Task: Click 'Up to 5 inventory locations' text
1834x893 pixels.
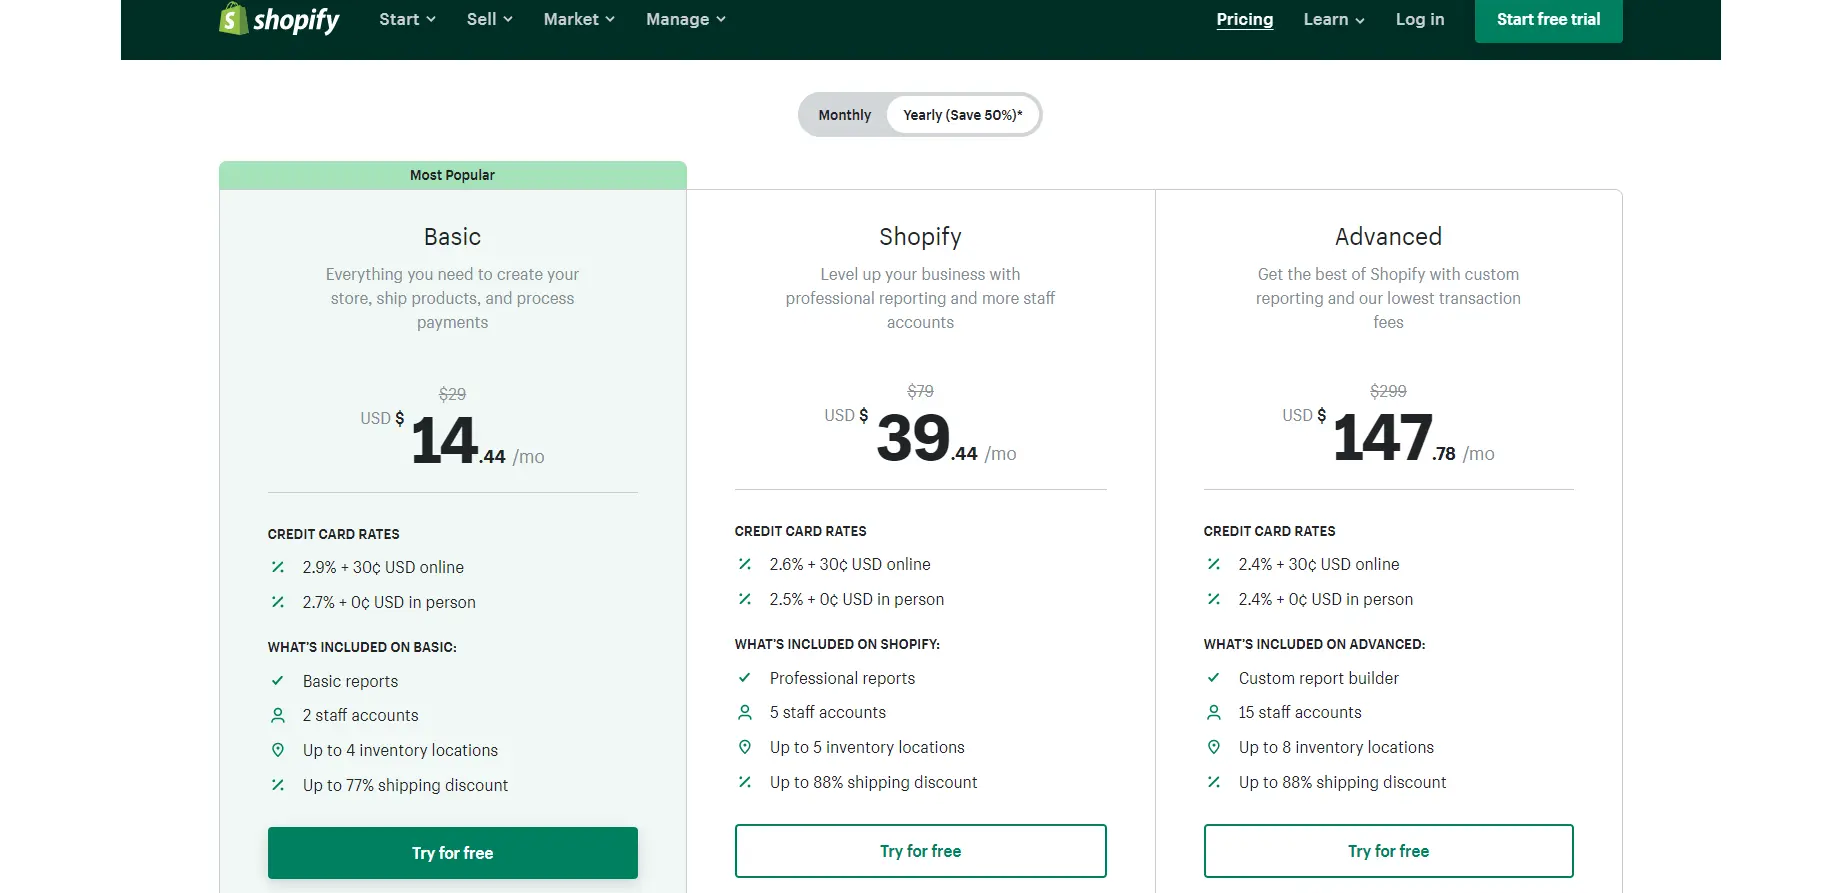Action: (867, 747)
